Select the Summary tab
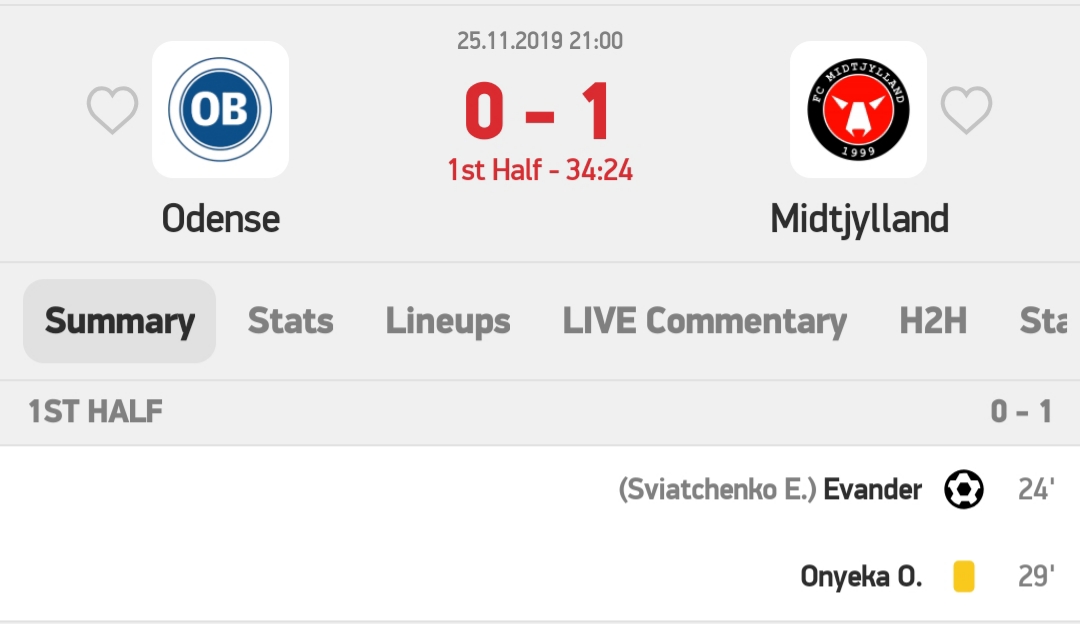The image size is (1080, 624). (x=120, y=321)
